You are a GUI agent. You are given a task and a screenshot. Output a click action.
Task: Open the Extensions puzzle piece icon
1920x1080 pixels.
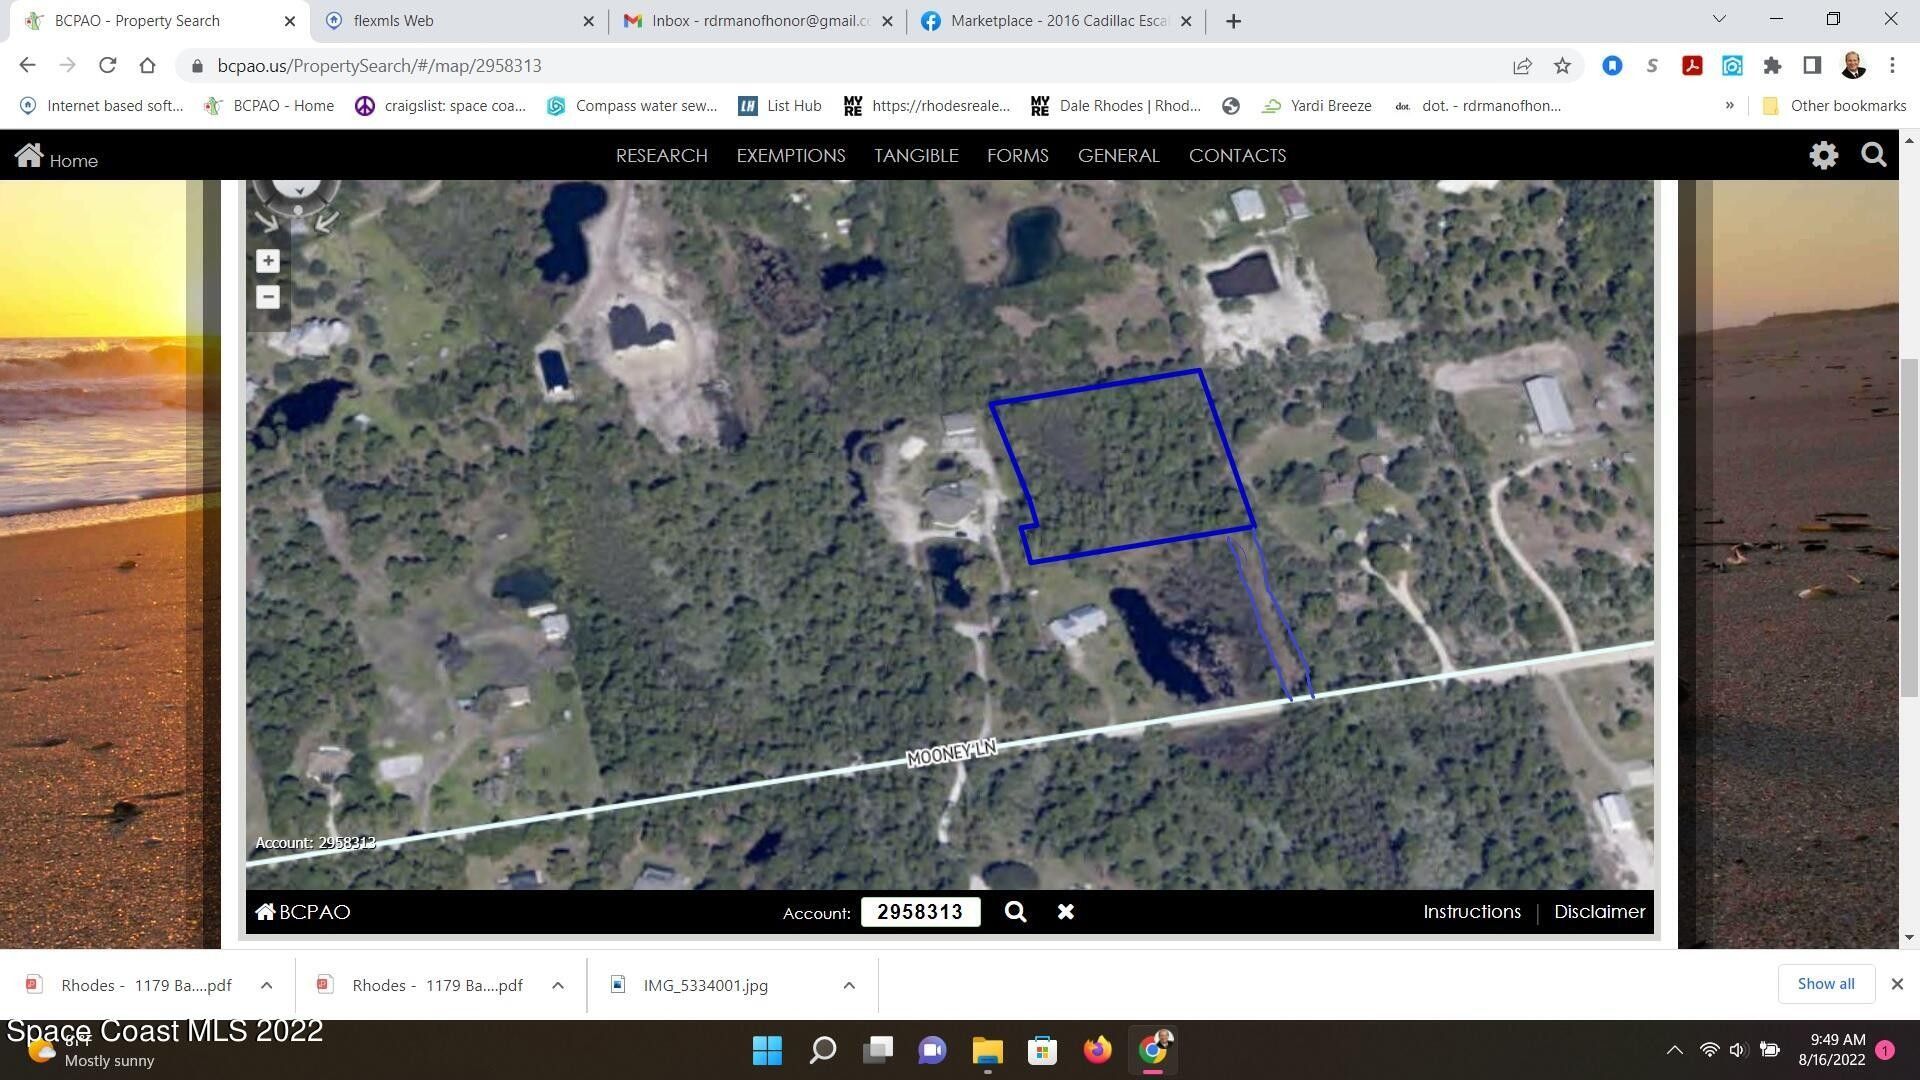1771,66
